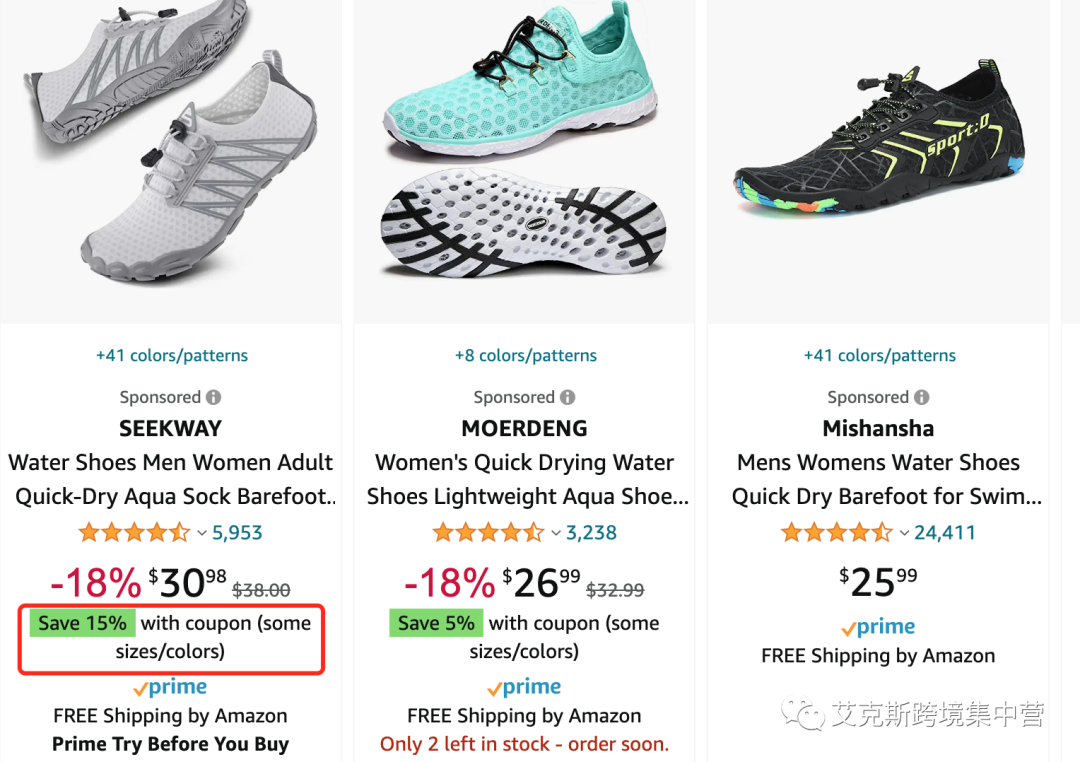Click the Sponsored info icon under SEEKWAY listing
The height and width of the screenshot is (762, 1080).
coord(214,398)
